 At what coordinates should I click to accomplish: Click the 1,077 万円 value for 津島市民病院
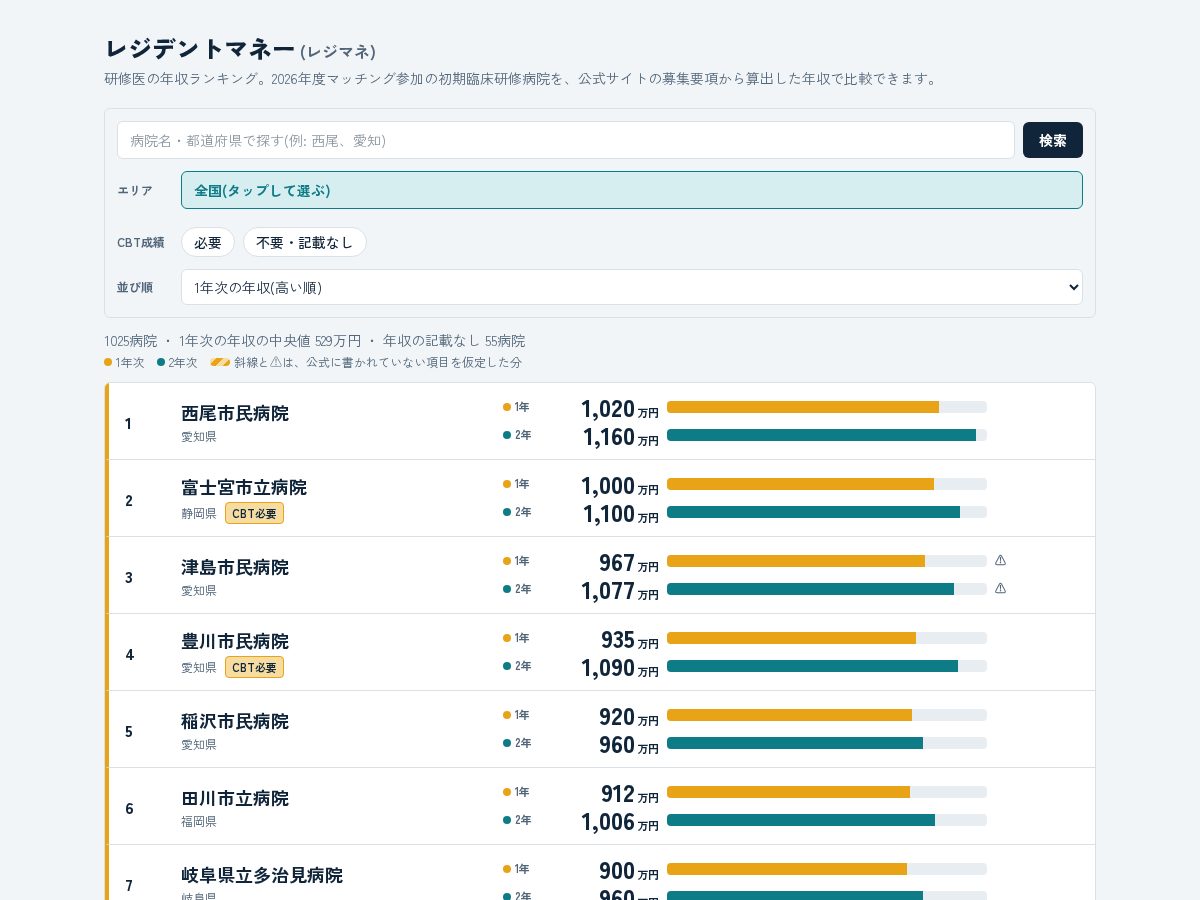[x=619, y=591]
